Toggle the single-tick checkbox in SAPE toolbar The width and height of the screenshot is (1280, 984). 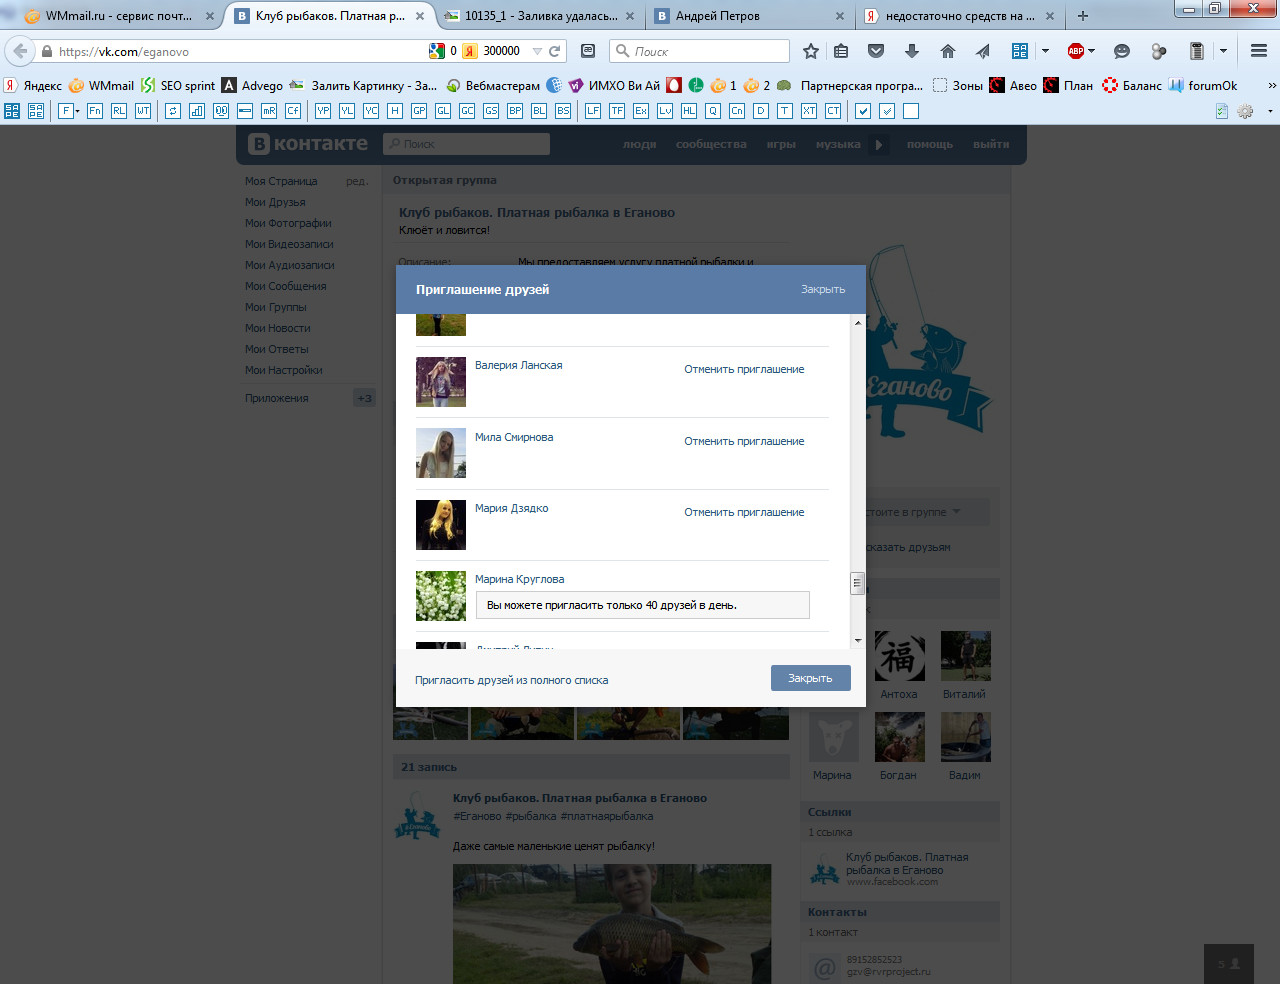coord(863,111)
